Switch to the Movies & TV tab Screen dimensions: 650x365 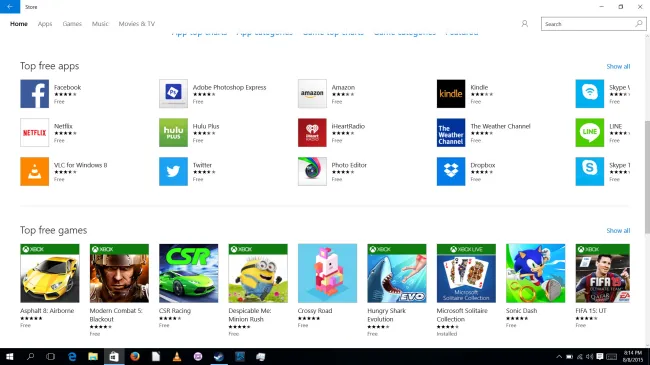(x=137, y=24)
